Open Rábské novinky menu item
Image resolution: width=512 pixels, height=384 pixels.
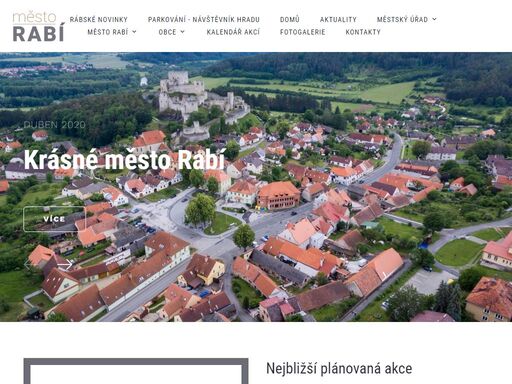[x=99, y=19]
